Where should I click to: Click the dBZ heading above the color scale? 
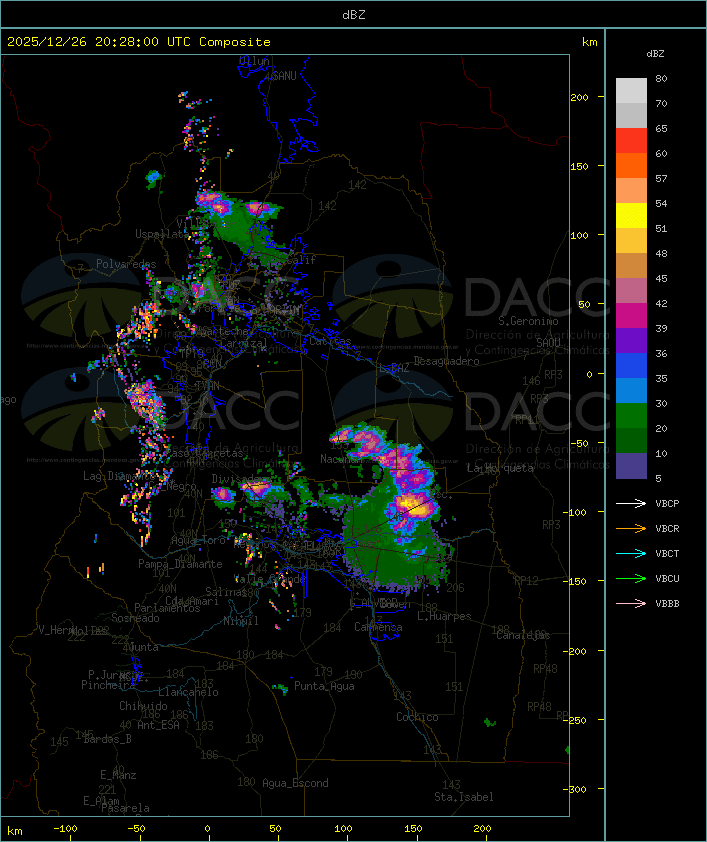[655, 54]
